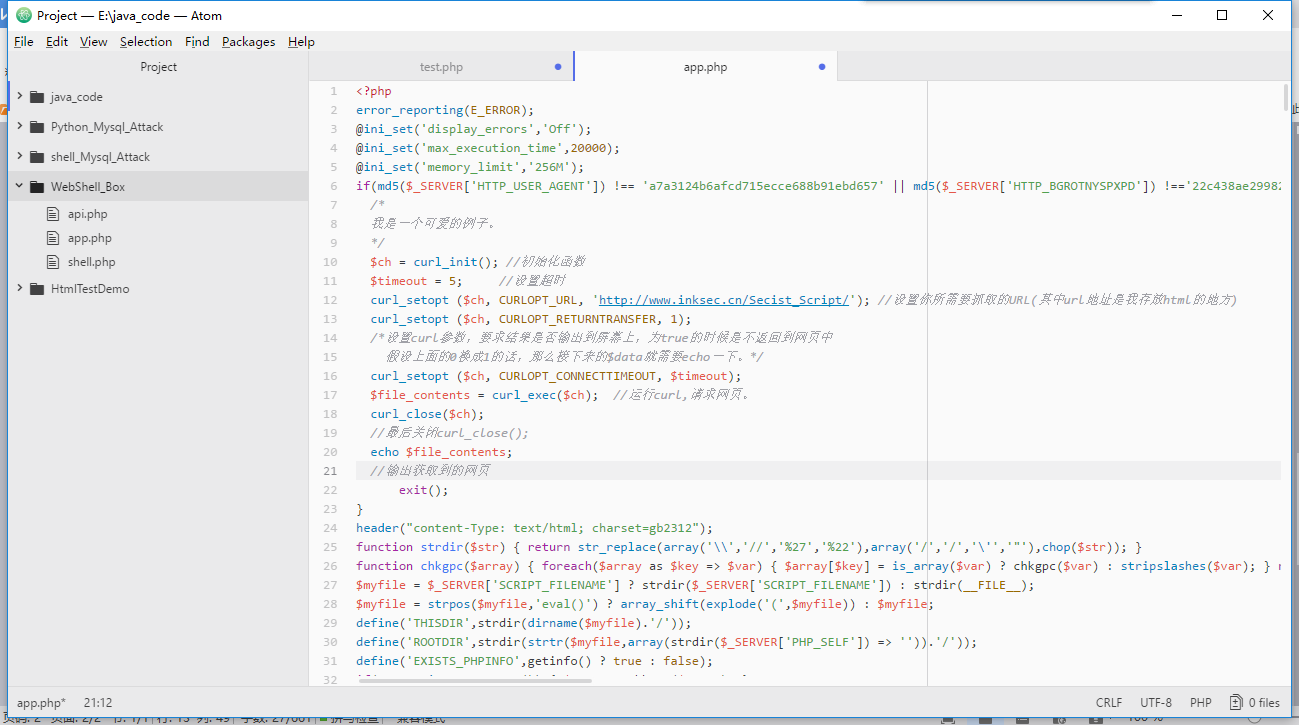1299x725 pixels.
Task: Select the WebShell_Box folder label
Action: click(88, 187)
